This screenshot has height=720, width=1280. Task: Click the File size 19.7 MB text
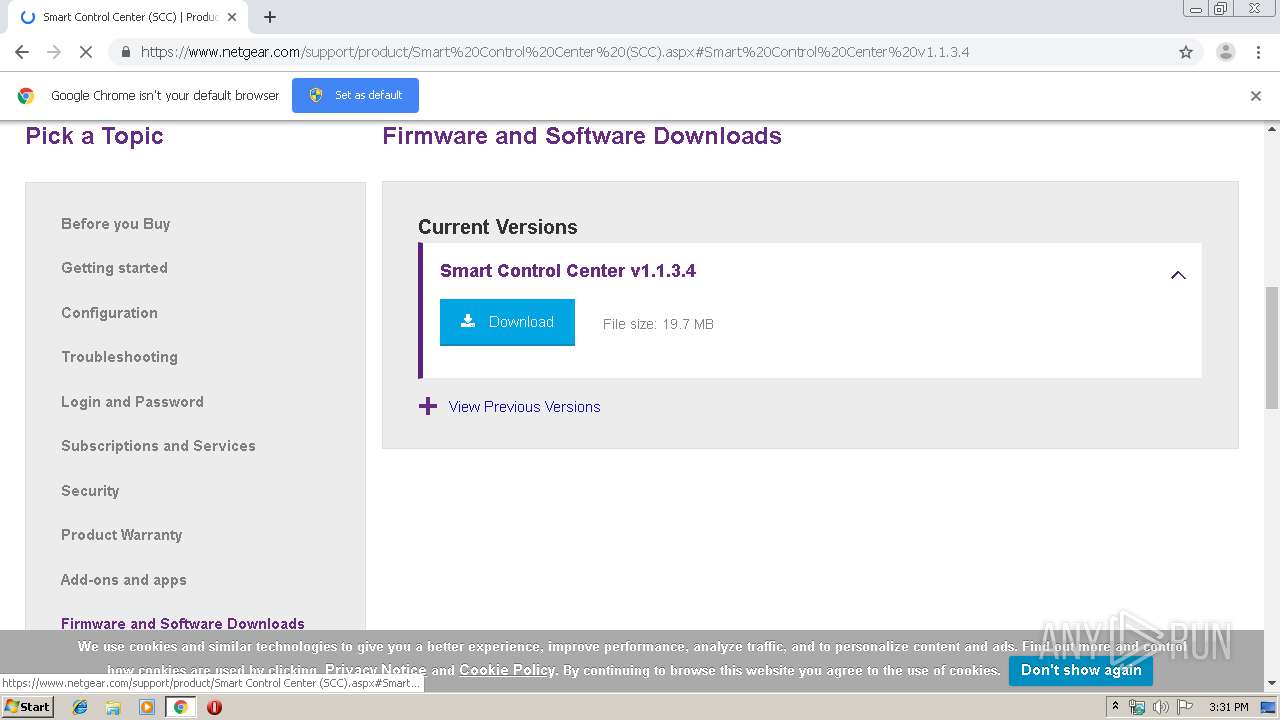pos(658,324)
